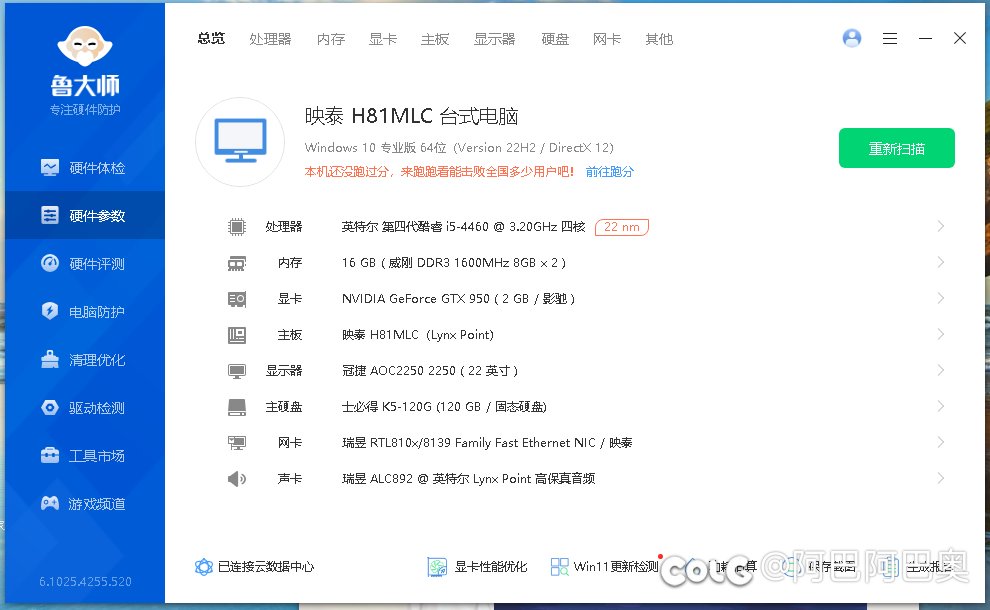
Task: Open 驱动检测 in the sidebar
Action: point(85,408)
